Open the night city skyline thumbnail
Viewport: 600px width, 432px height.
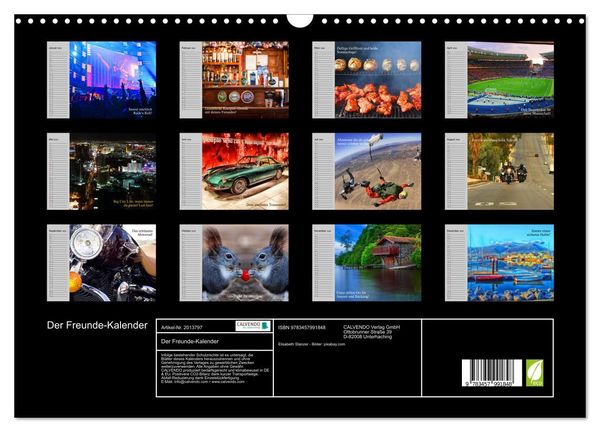[x=101, y=171]
